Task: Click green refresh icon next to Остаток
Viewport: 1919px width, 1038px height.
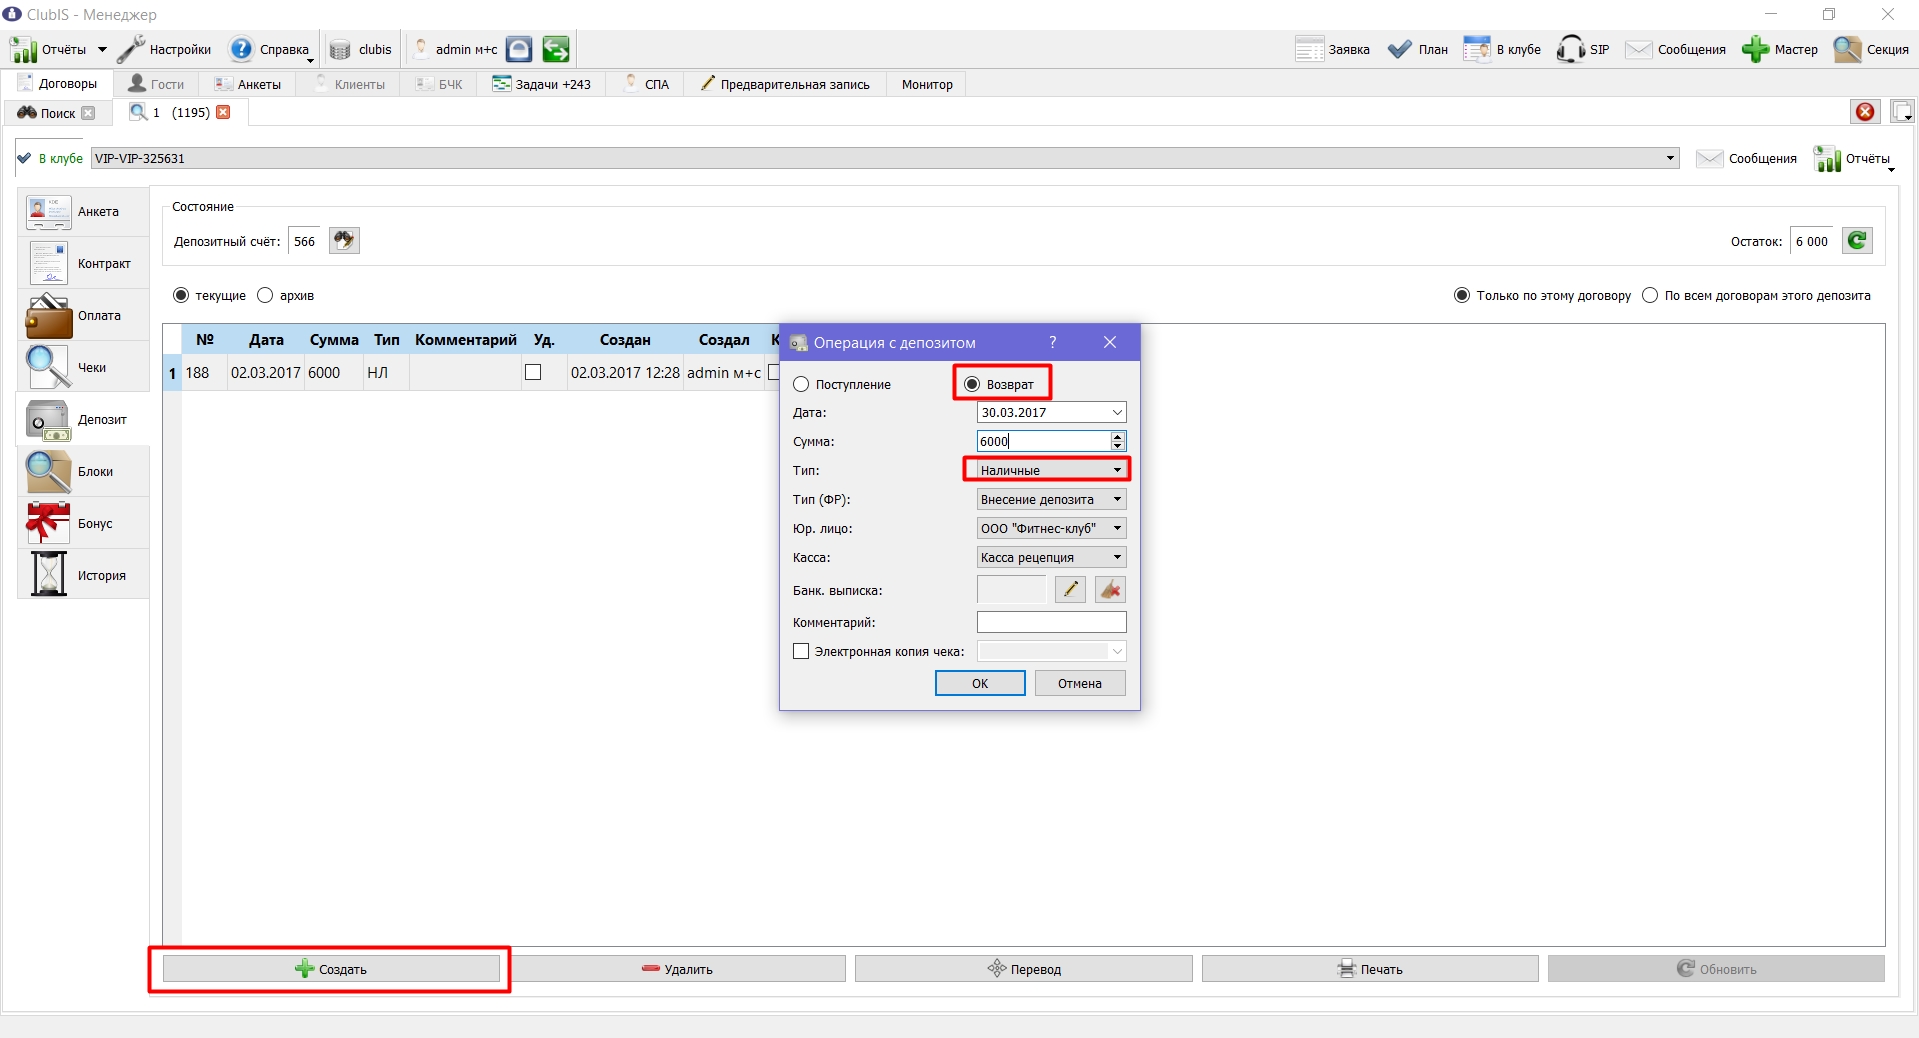Action: [1857, 240]
